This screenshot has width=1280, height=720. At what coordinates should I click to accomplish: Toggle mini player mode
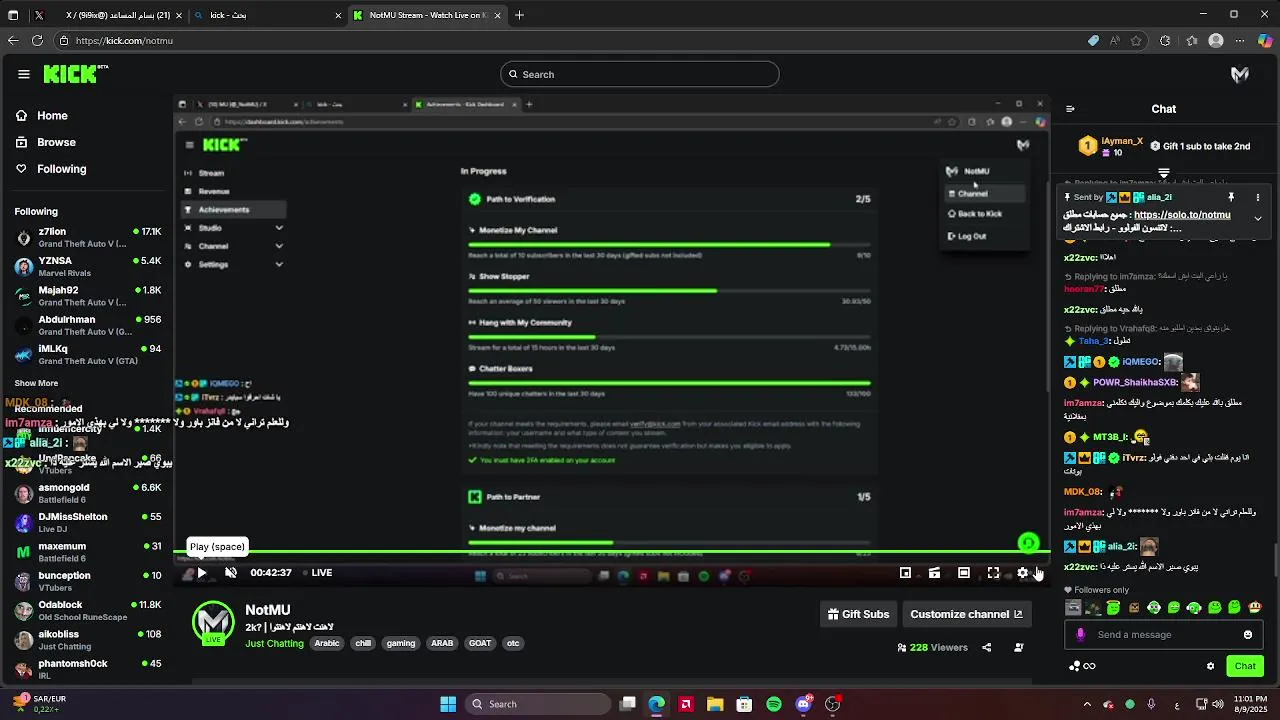tap(905, 573)
